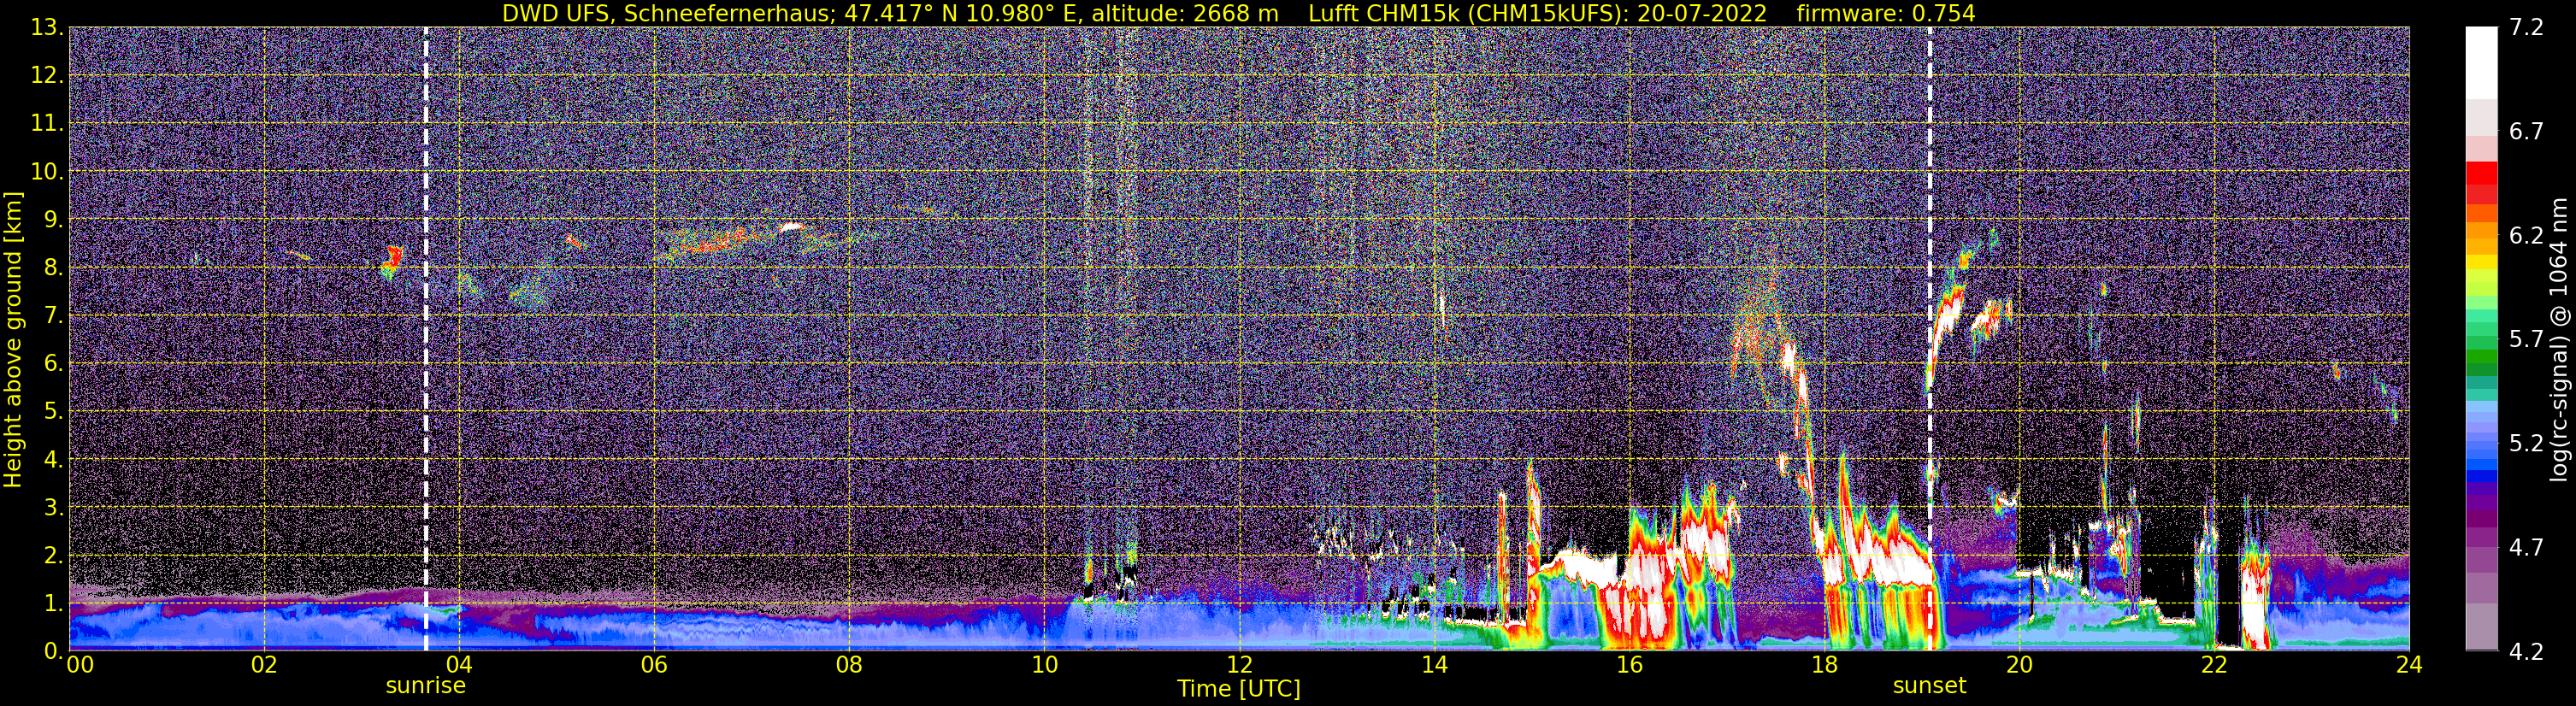Click the height axis tick label "1."

pos(53,603)
